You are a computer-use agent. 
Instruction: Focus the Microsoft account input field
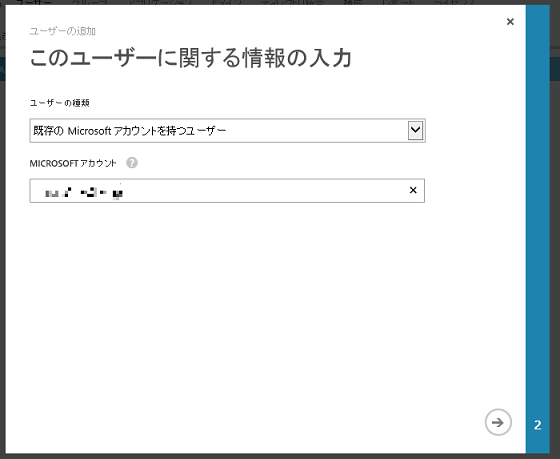click(x=227, y=191)
